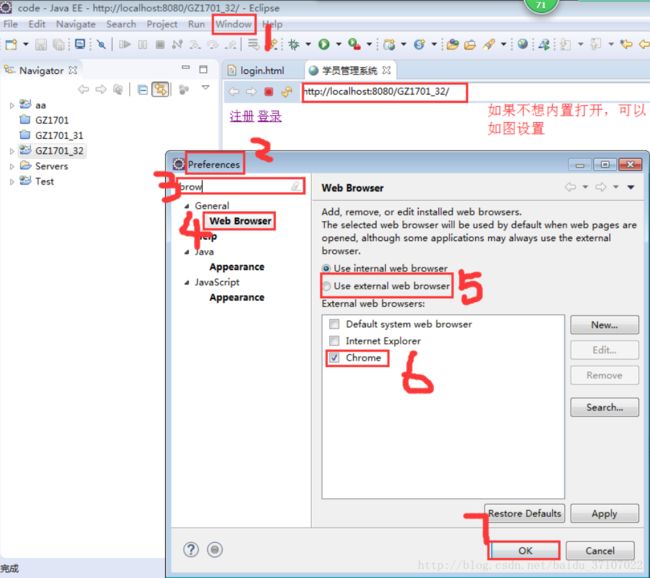The image size is (650, 578).
Task: Open the 注册 link
Action: [242, 117]
